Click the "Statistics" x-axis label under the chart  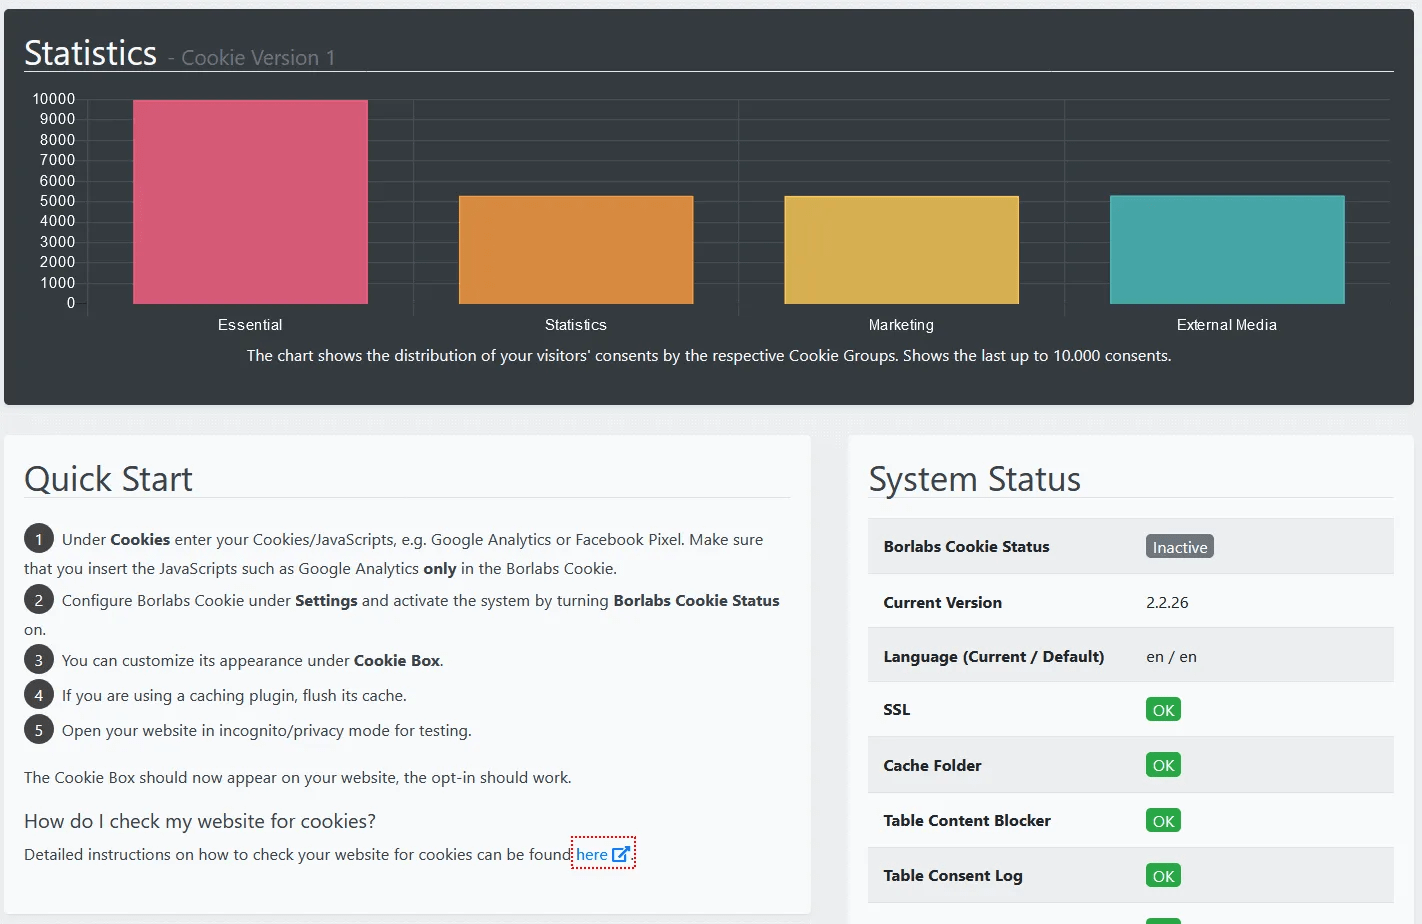coord(576,325)
